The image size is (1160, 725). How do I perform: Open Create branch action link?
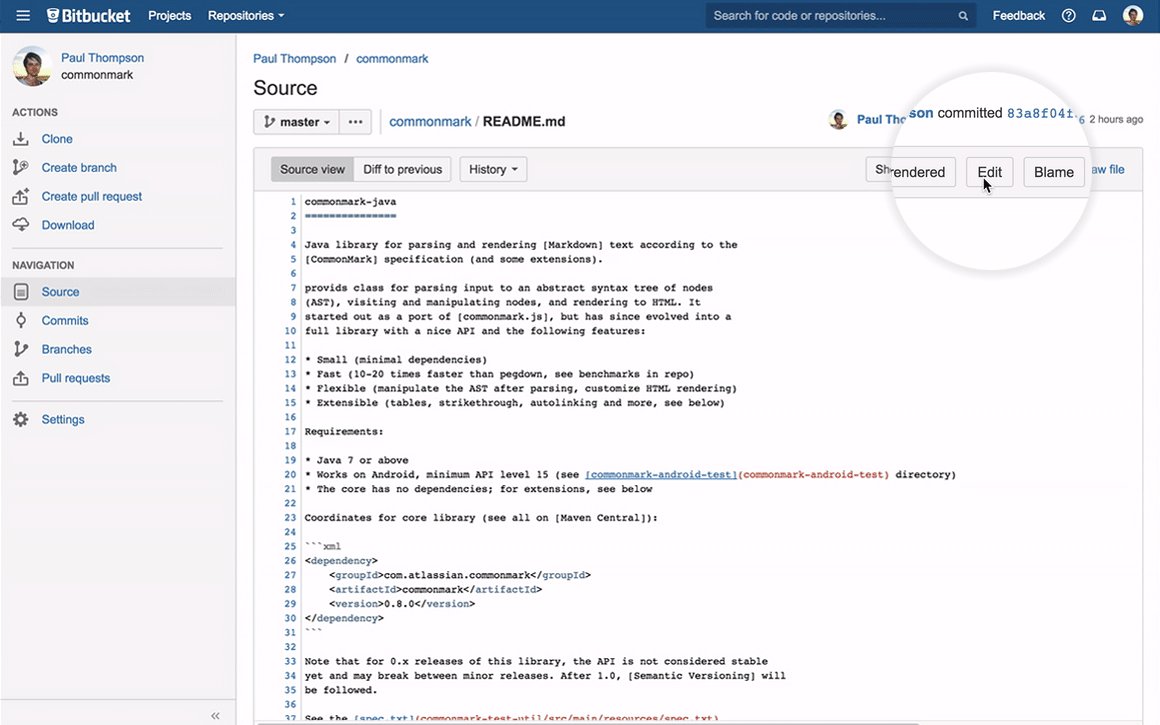tap(79, 168)
